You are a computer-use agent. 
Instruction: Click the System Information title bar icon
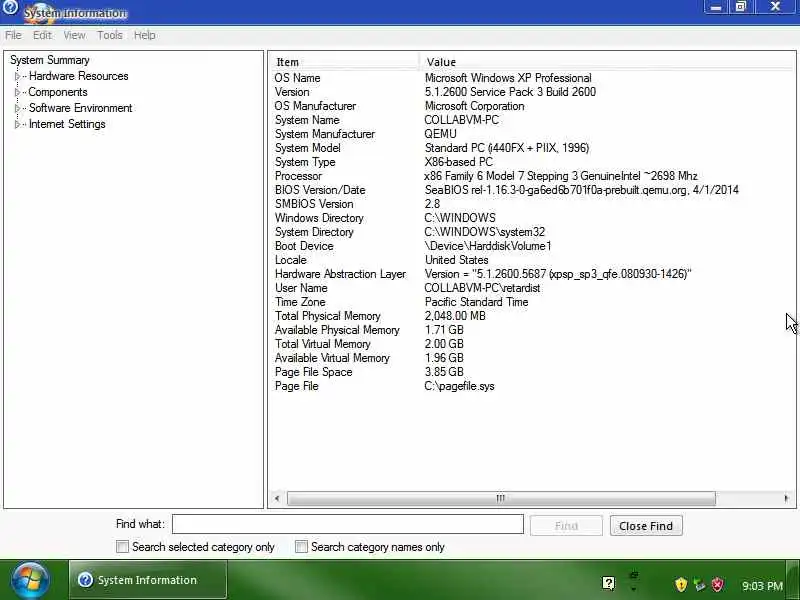10,7
